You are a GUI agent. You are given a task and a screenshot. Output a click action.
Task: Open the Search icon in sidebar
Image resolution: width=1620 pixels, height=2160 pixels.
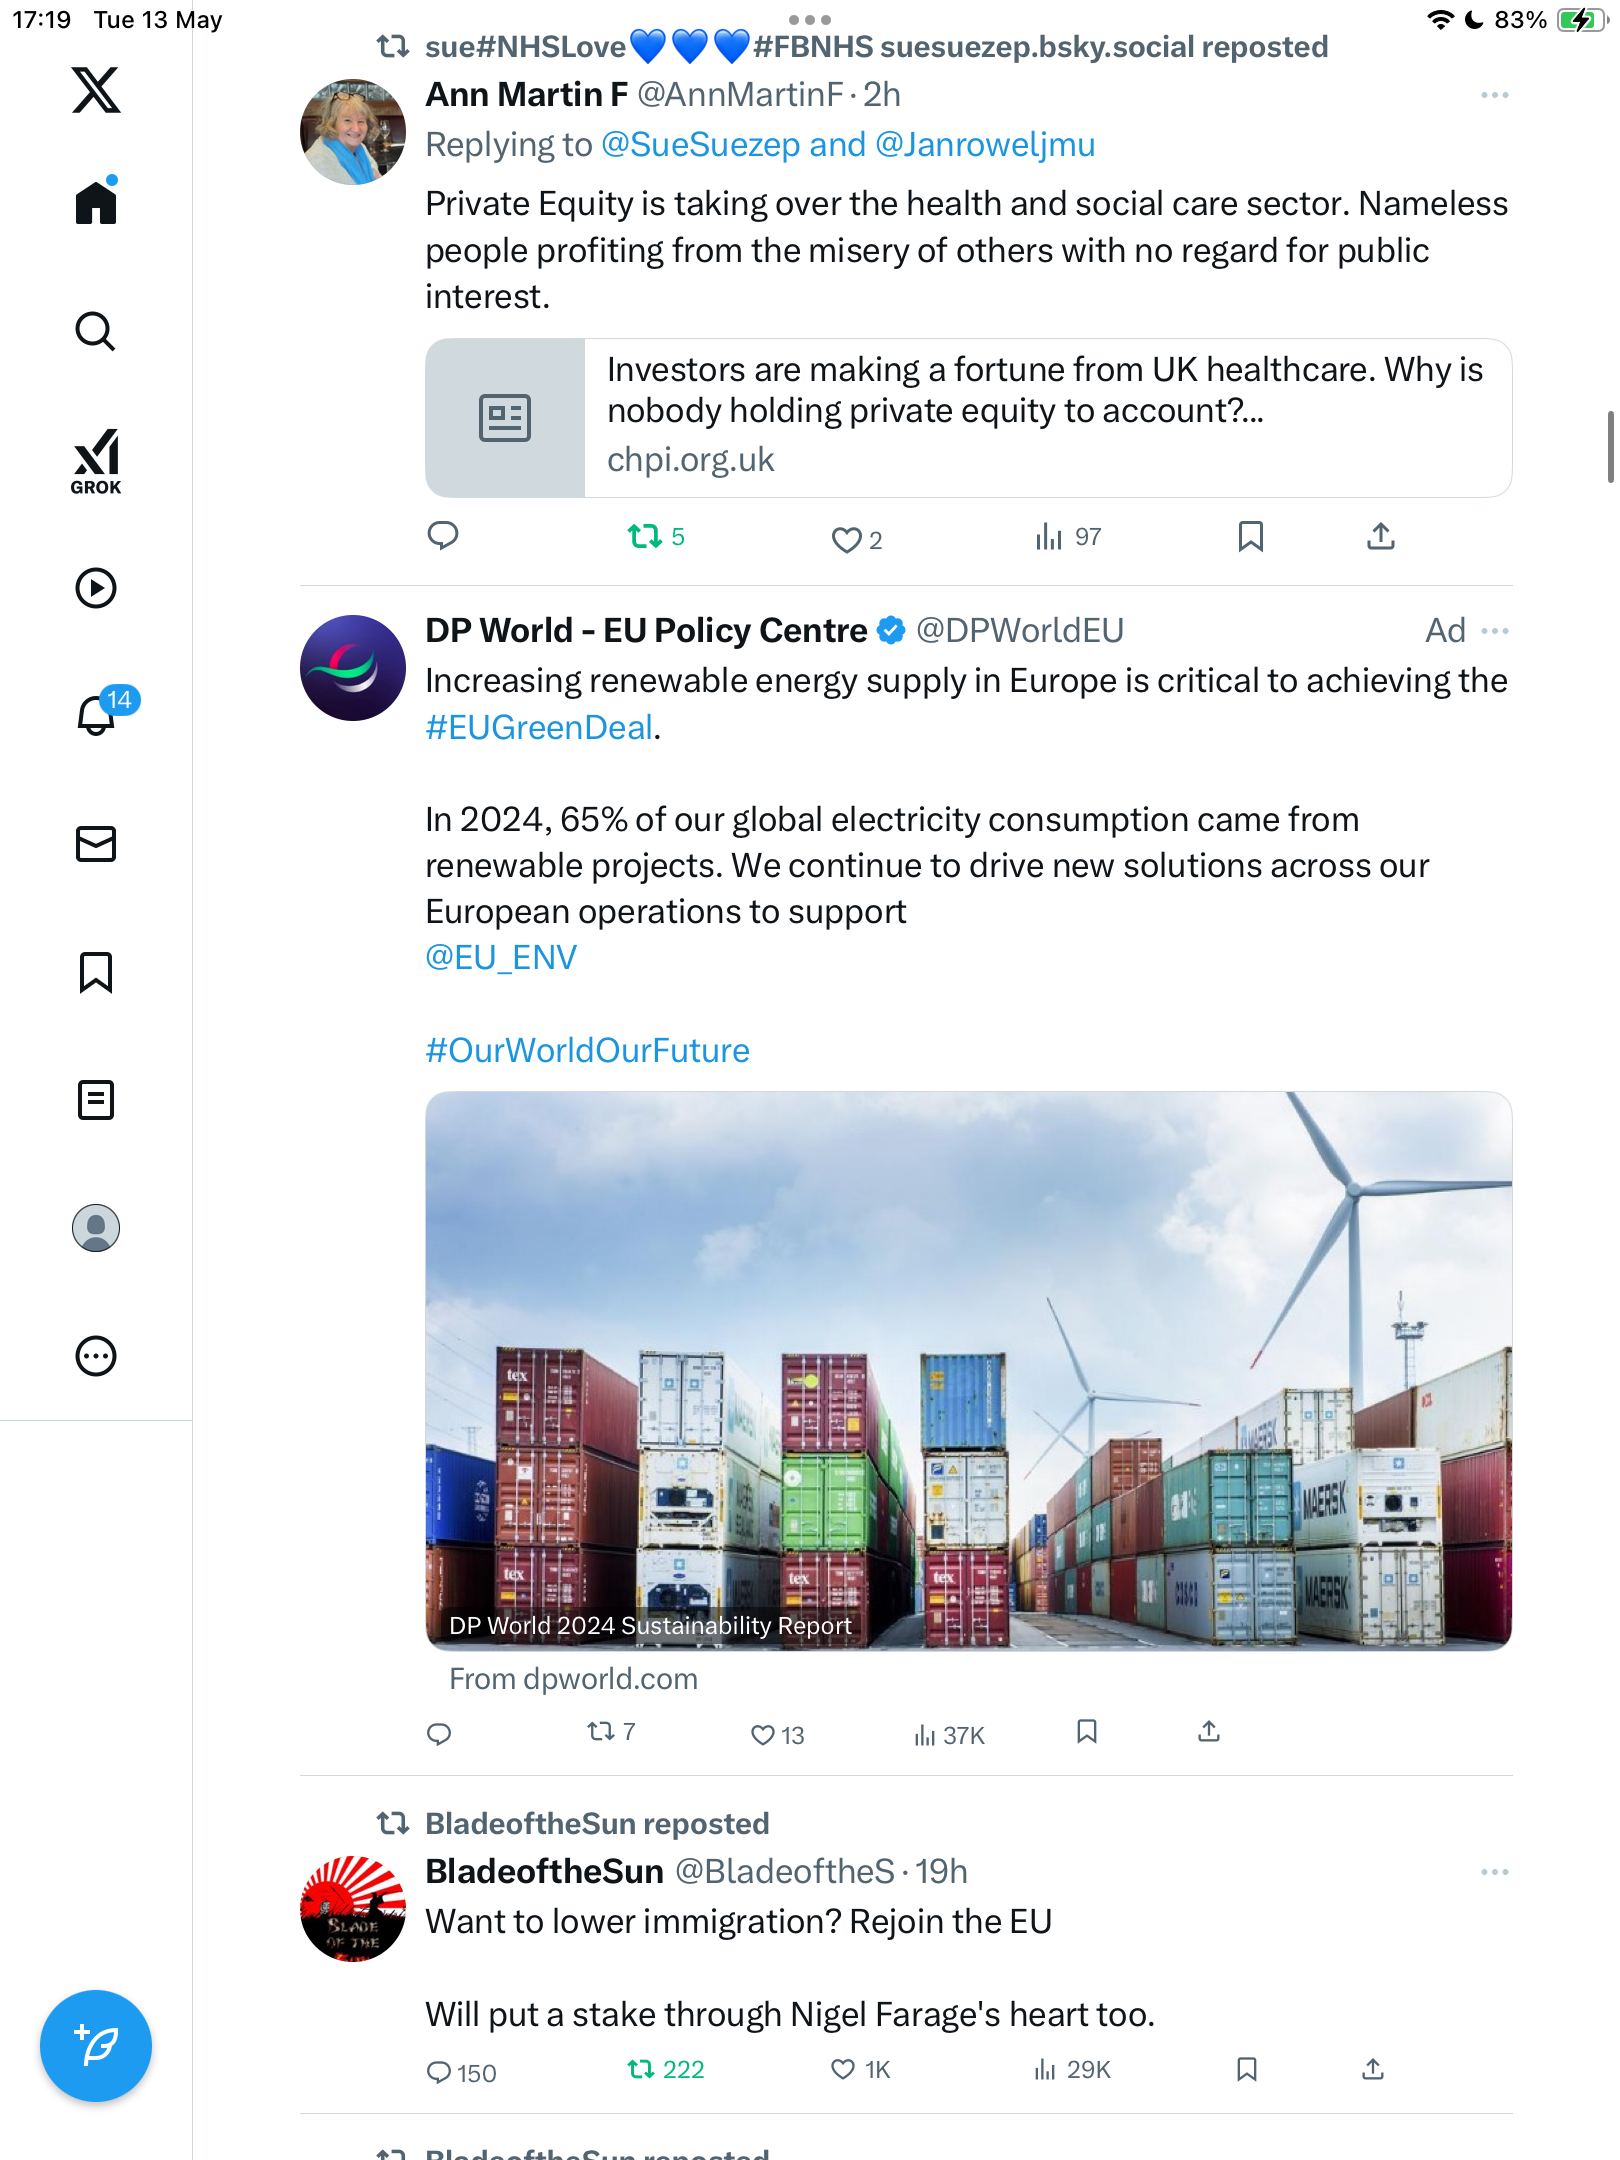click(x=96, y=332)
